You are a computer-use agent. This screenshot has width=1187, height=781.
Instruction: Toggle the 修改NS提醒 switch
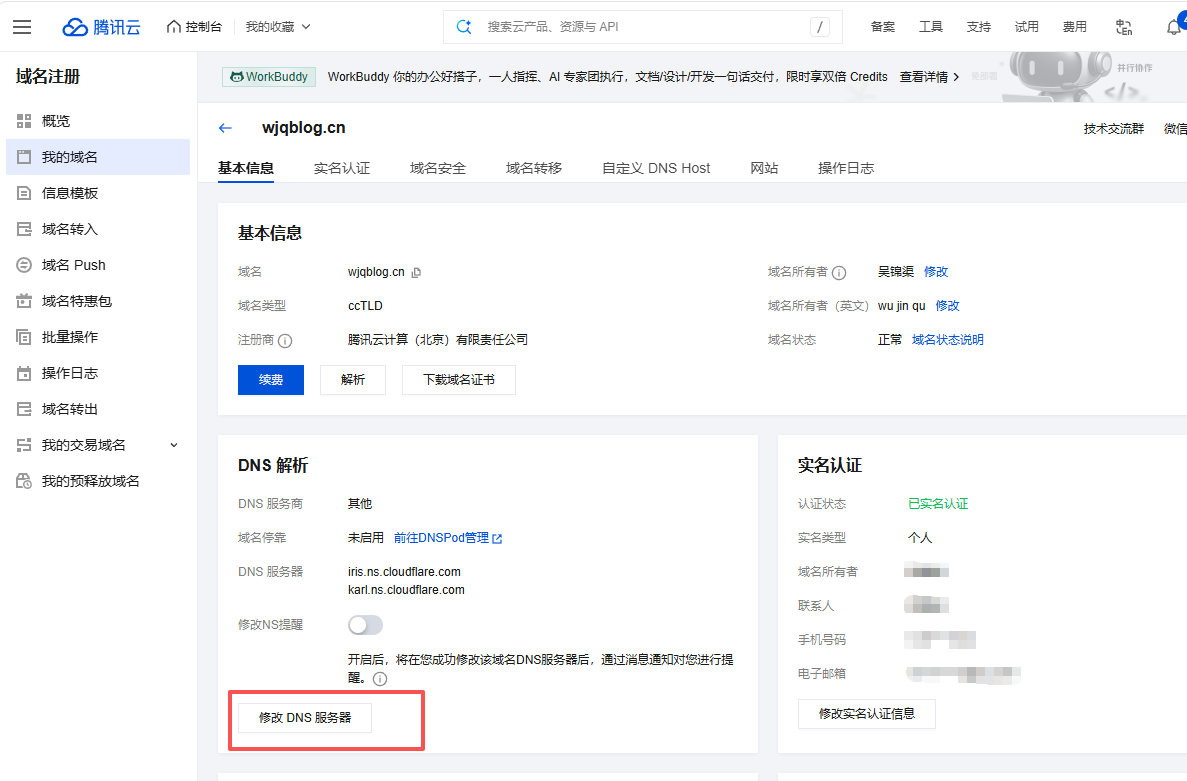point(366,625)
